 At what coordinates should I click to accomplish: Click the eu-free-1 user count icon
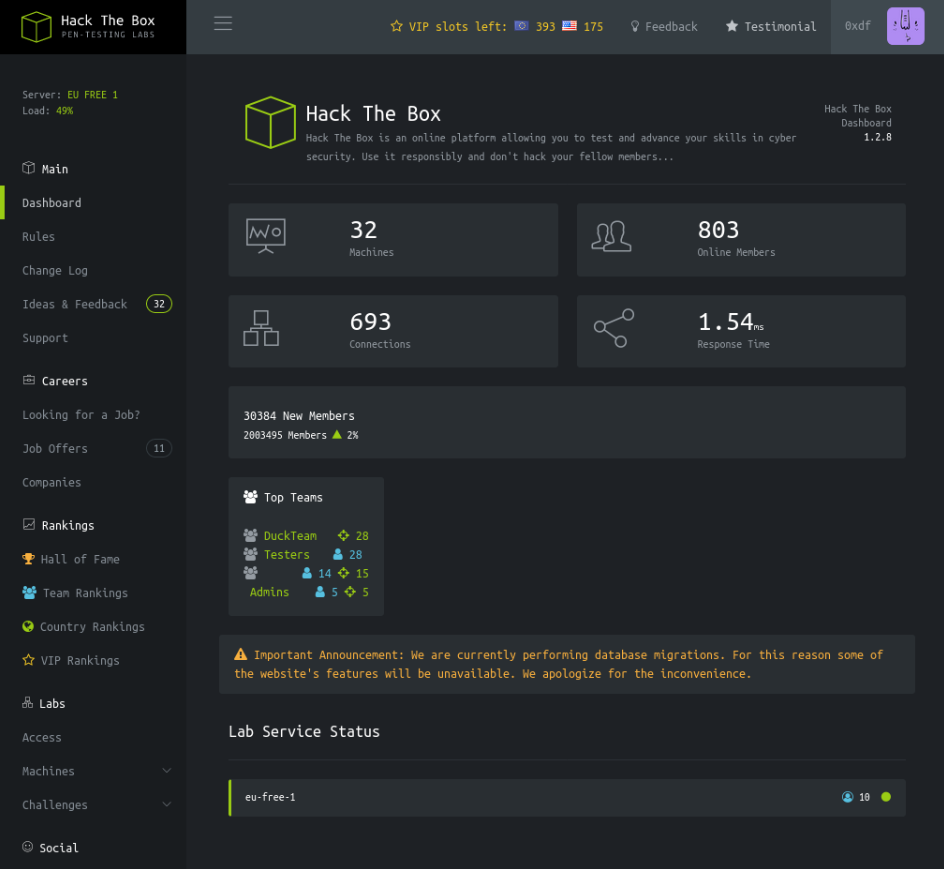coord(848,797)
